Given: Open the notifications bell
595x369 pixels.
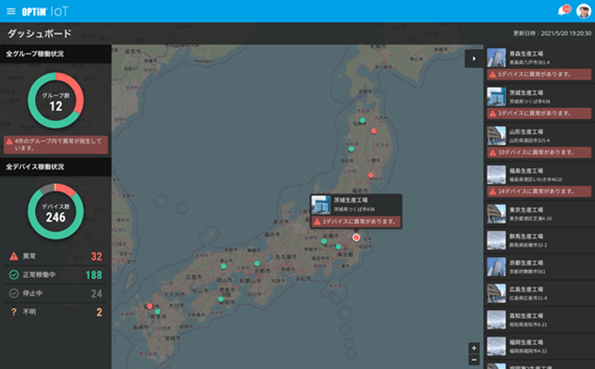Looking at the screenshot, I should tap(563, 11).
